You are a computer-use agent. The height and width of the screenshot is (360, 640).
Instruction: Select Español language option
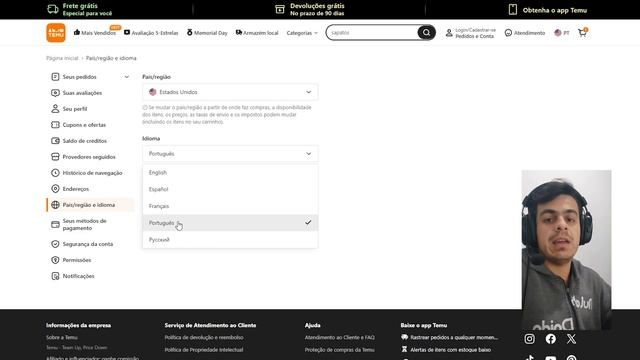coord(230,189)
